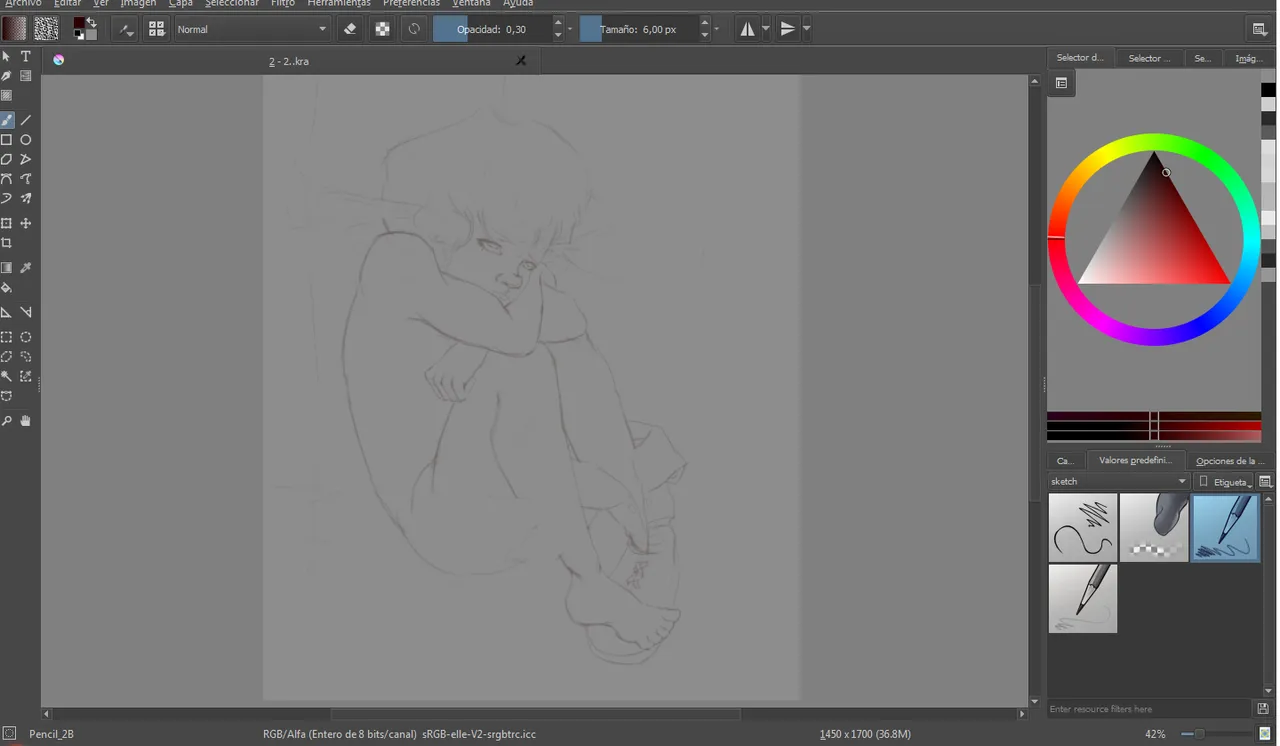1280x746 pixels.
Task: Select the Rectangle tool
Action: click(7, 140)
